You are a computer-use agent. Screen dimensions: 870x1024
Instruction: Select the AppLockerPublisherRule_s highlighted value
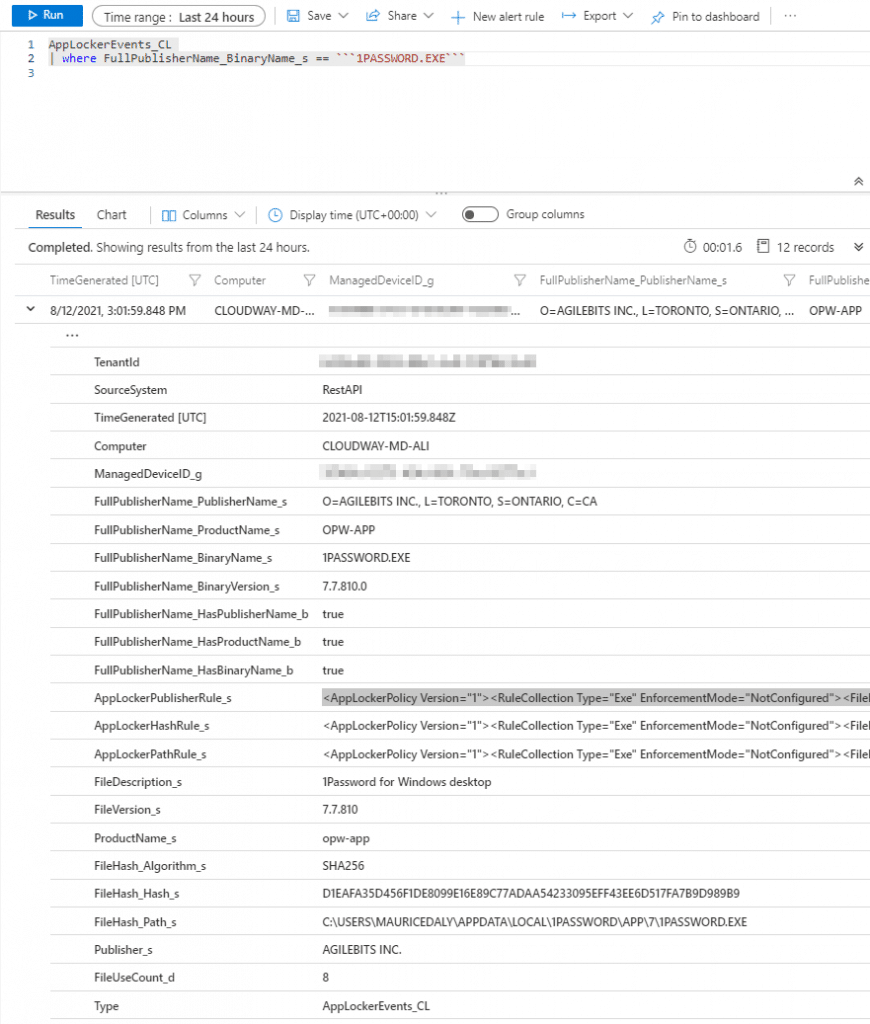(x=596, y=698)
